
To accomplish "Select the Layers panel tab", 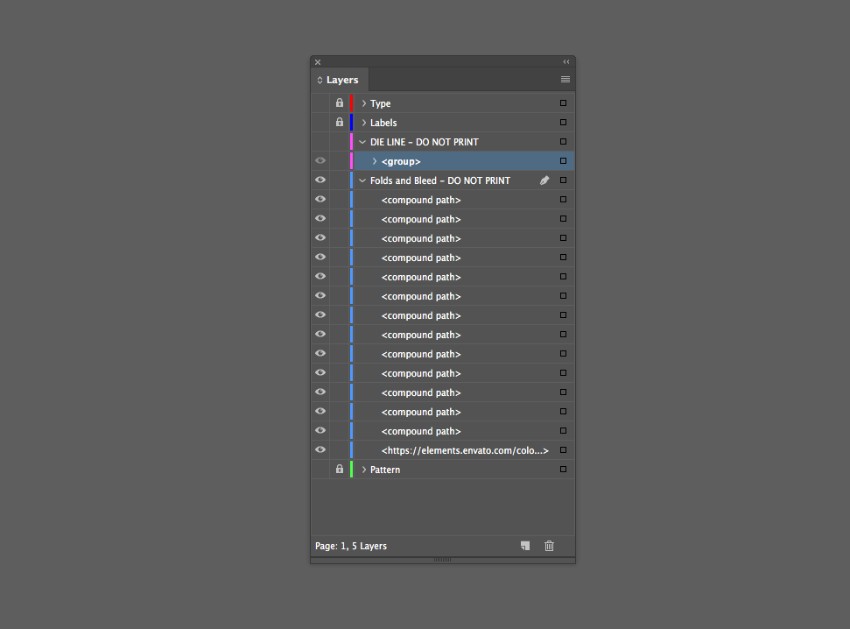I will [x=341, y=80].
